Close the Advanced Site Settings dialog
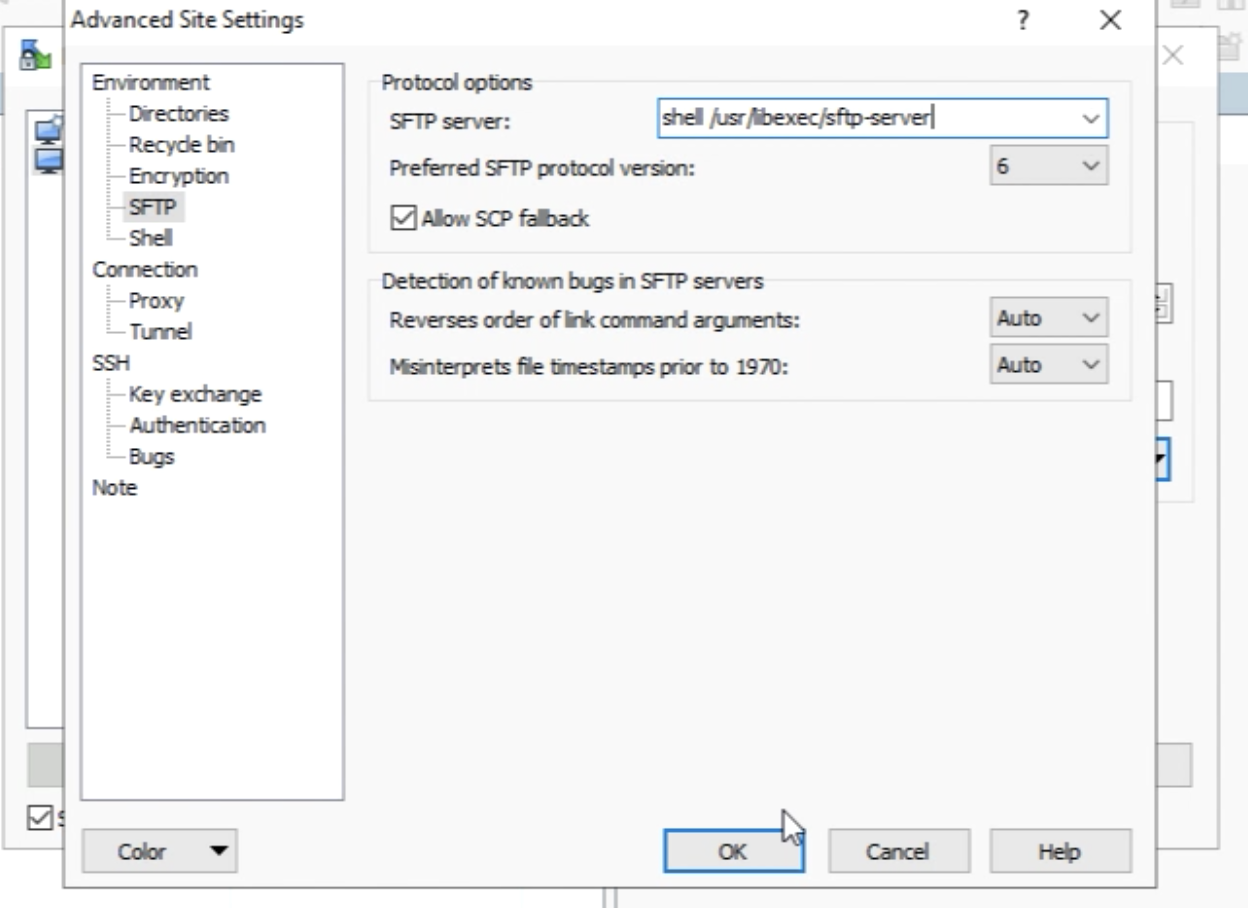The height and width of the screenshot is (908, 1248). click(x=1110, y=20)
